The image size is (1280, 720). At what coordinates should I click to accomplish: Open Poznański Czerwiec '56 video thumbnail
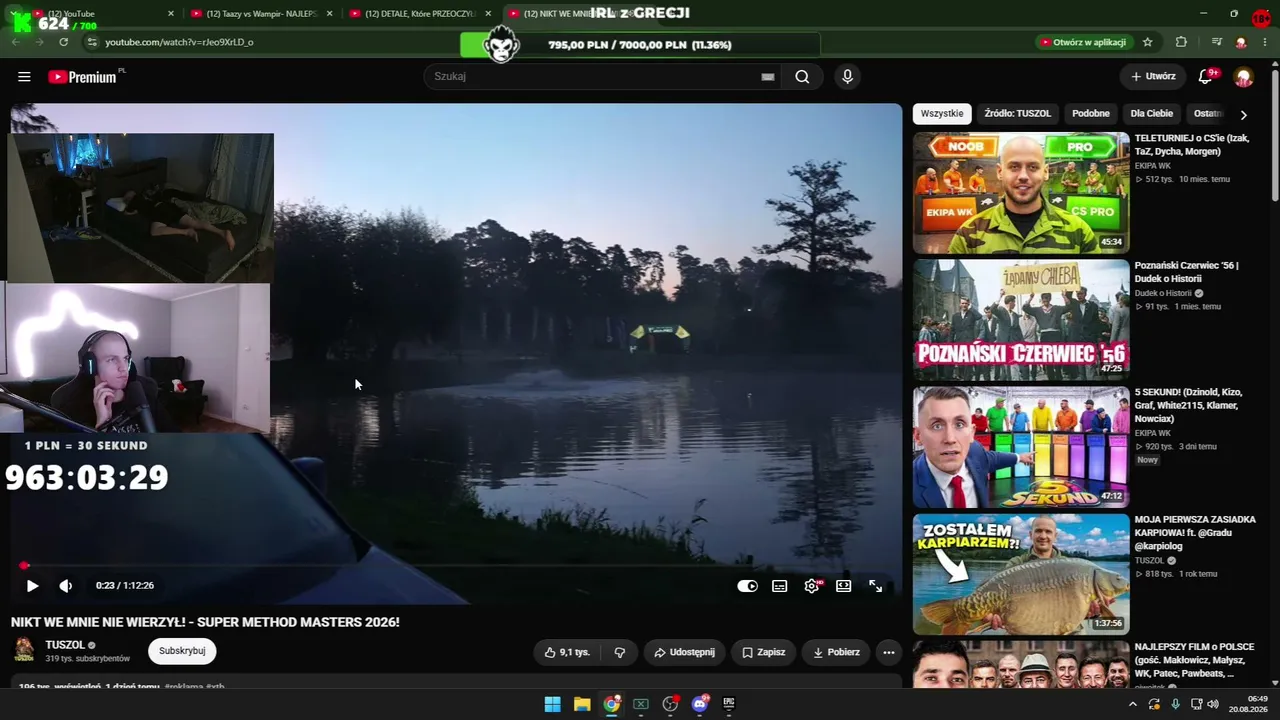pyautogui.click(x=1021, y=320)
